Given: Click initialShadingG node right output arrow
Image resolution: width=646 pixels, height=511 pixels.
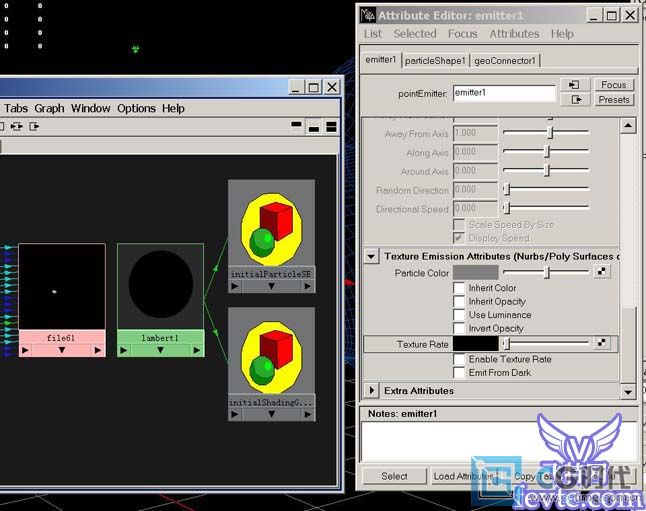Looking at the screenshot, I should pyautogui.click(x=308, y=415).
